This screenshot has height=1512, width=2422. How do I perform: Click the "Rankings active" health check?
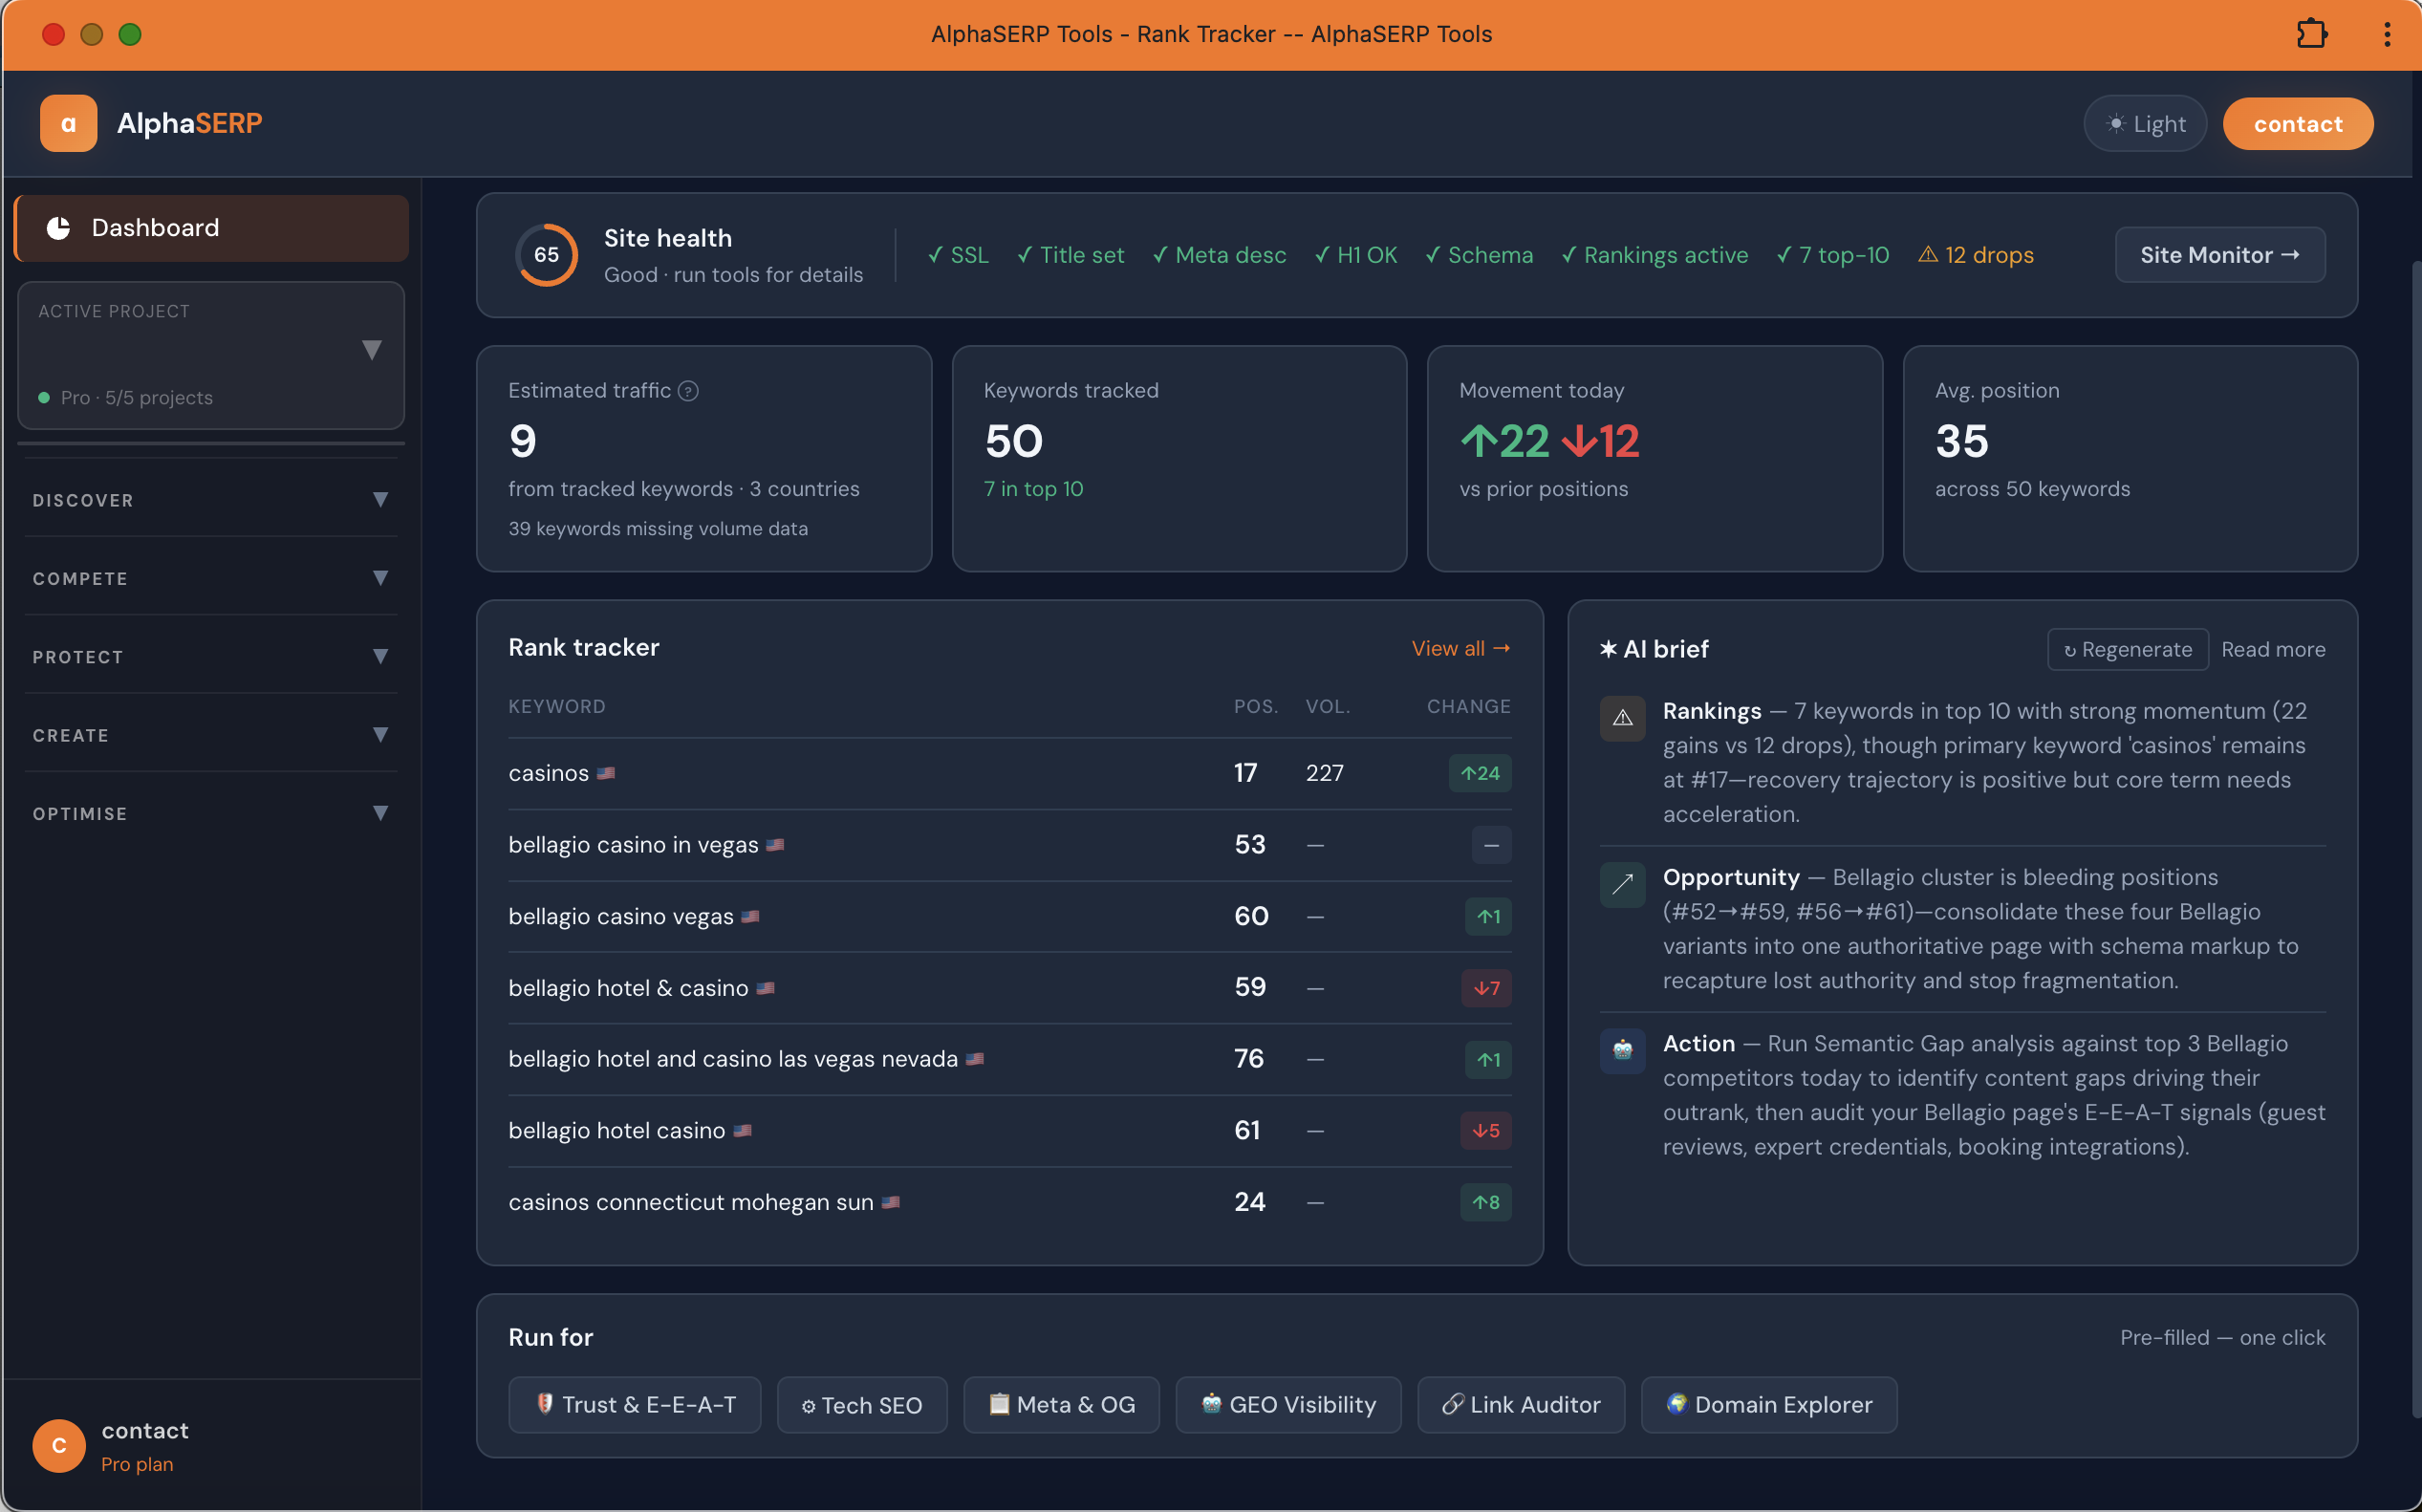coord(1654,255)
